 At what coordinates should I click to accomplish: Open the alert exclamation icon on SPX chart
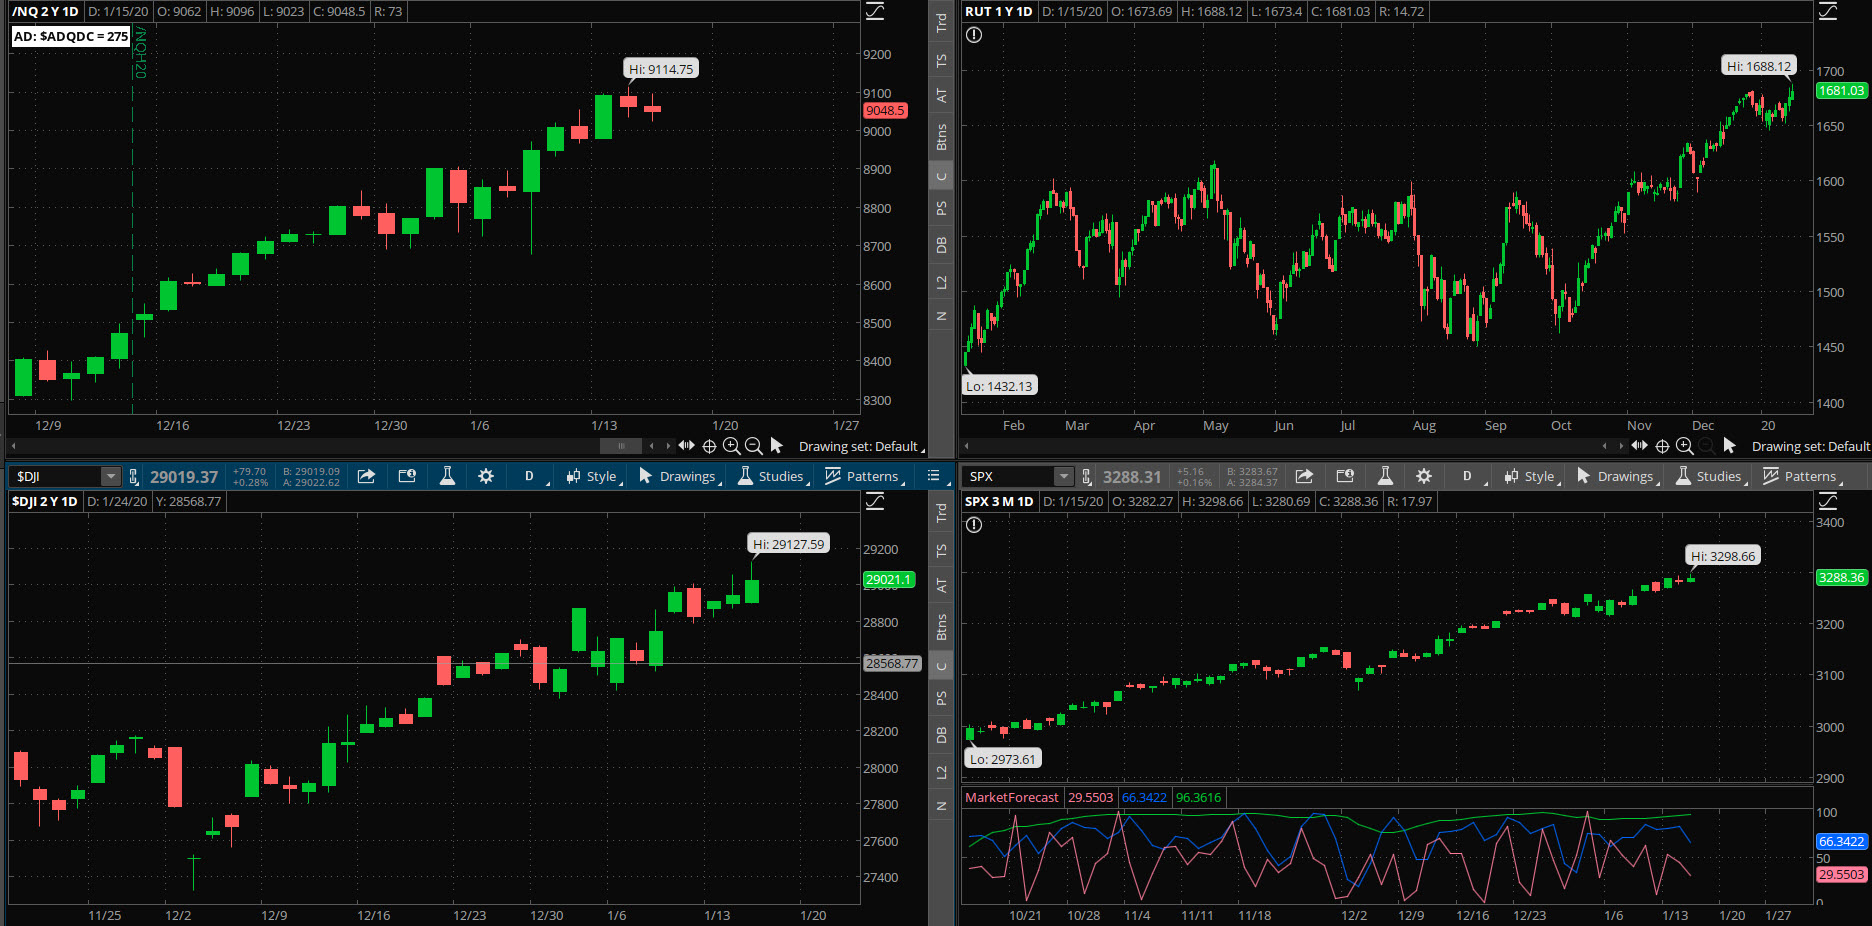pyautogui.click(x=974, y=525)
